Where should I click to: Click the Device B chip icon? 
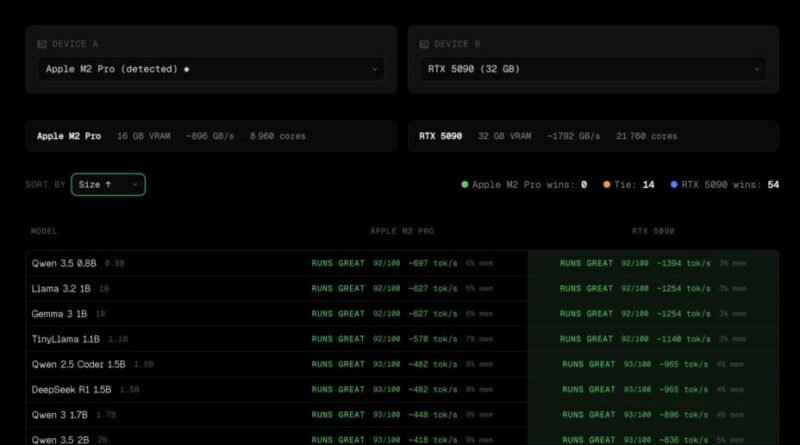click(425, 44)
